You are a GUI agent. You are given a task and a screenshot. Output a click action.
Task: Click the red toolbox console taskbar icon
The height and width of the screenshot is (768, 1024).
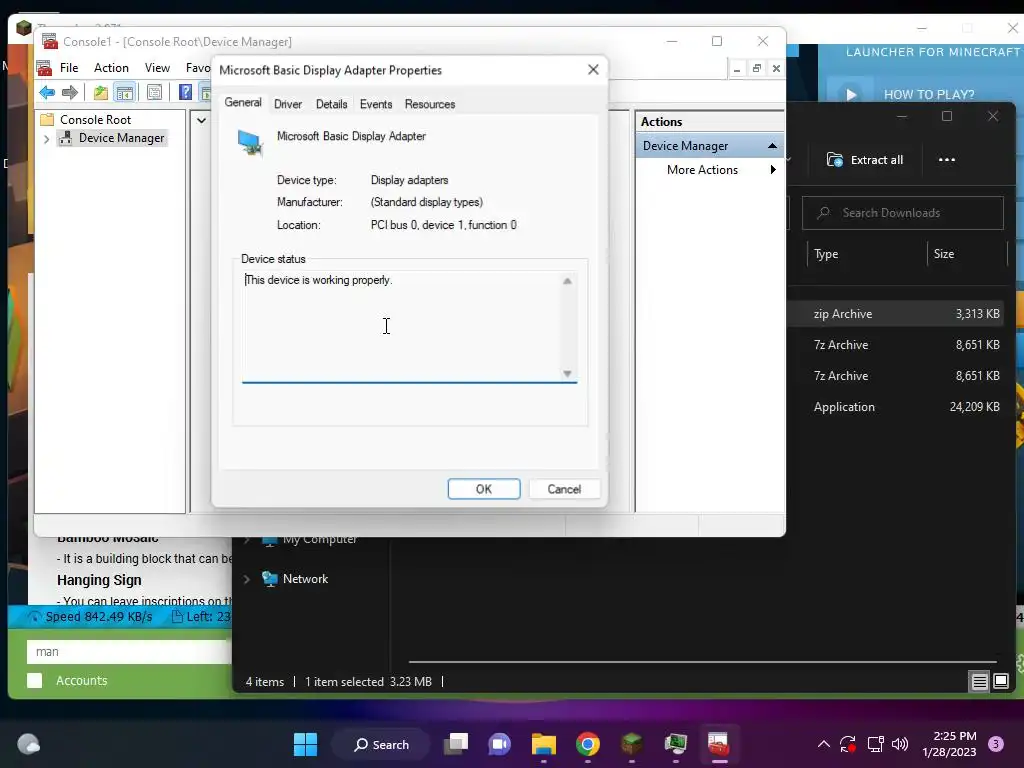(718, 744)
